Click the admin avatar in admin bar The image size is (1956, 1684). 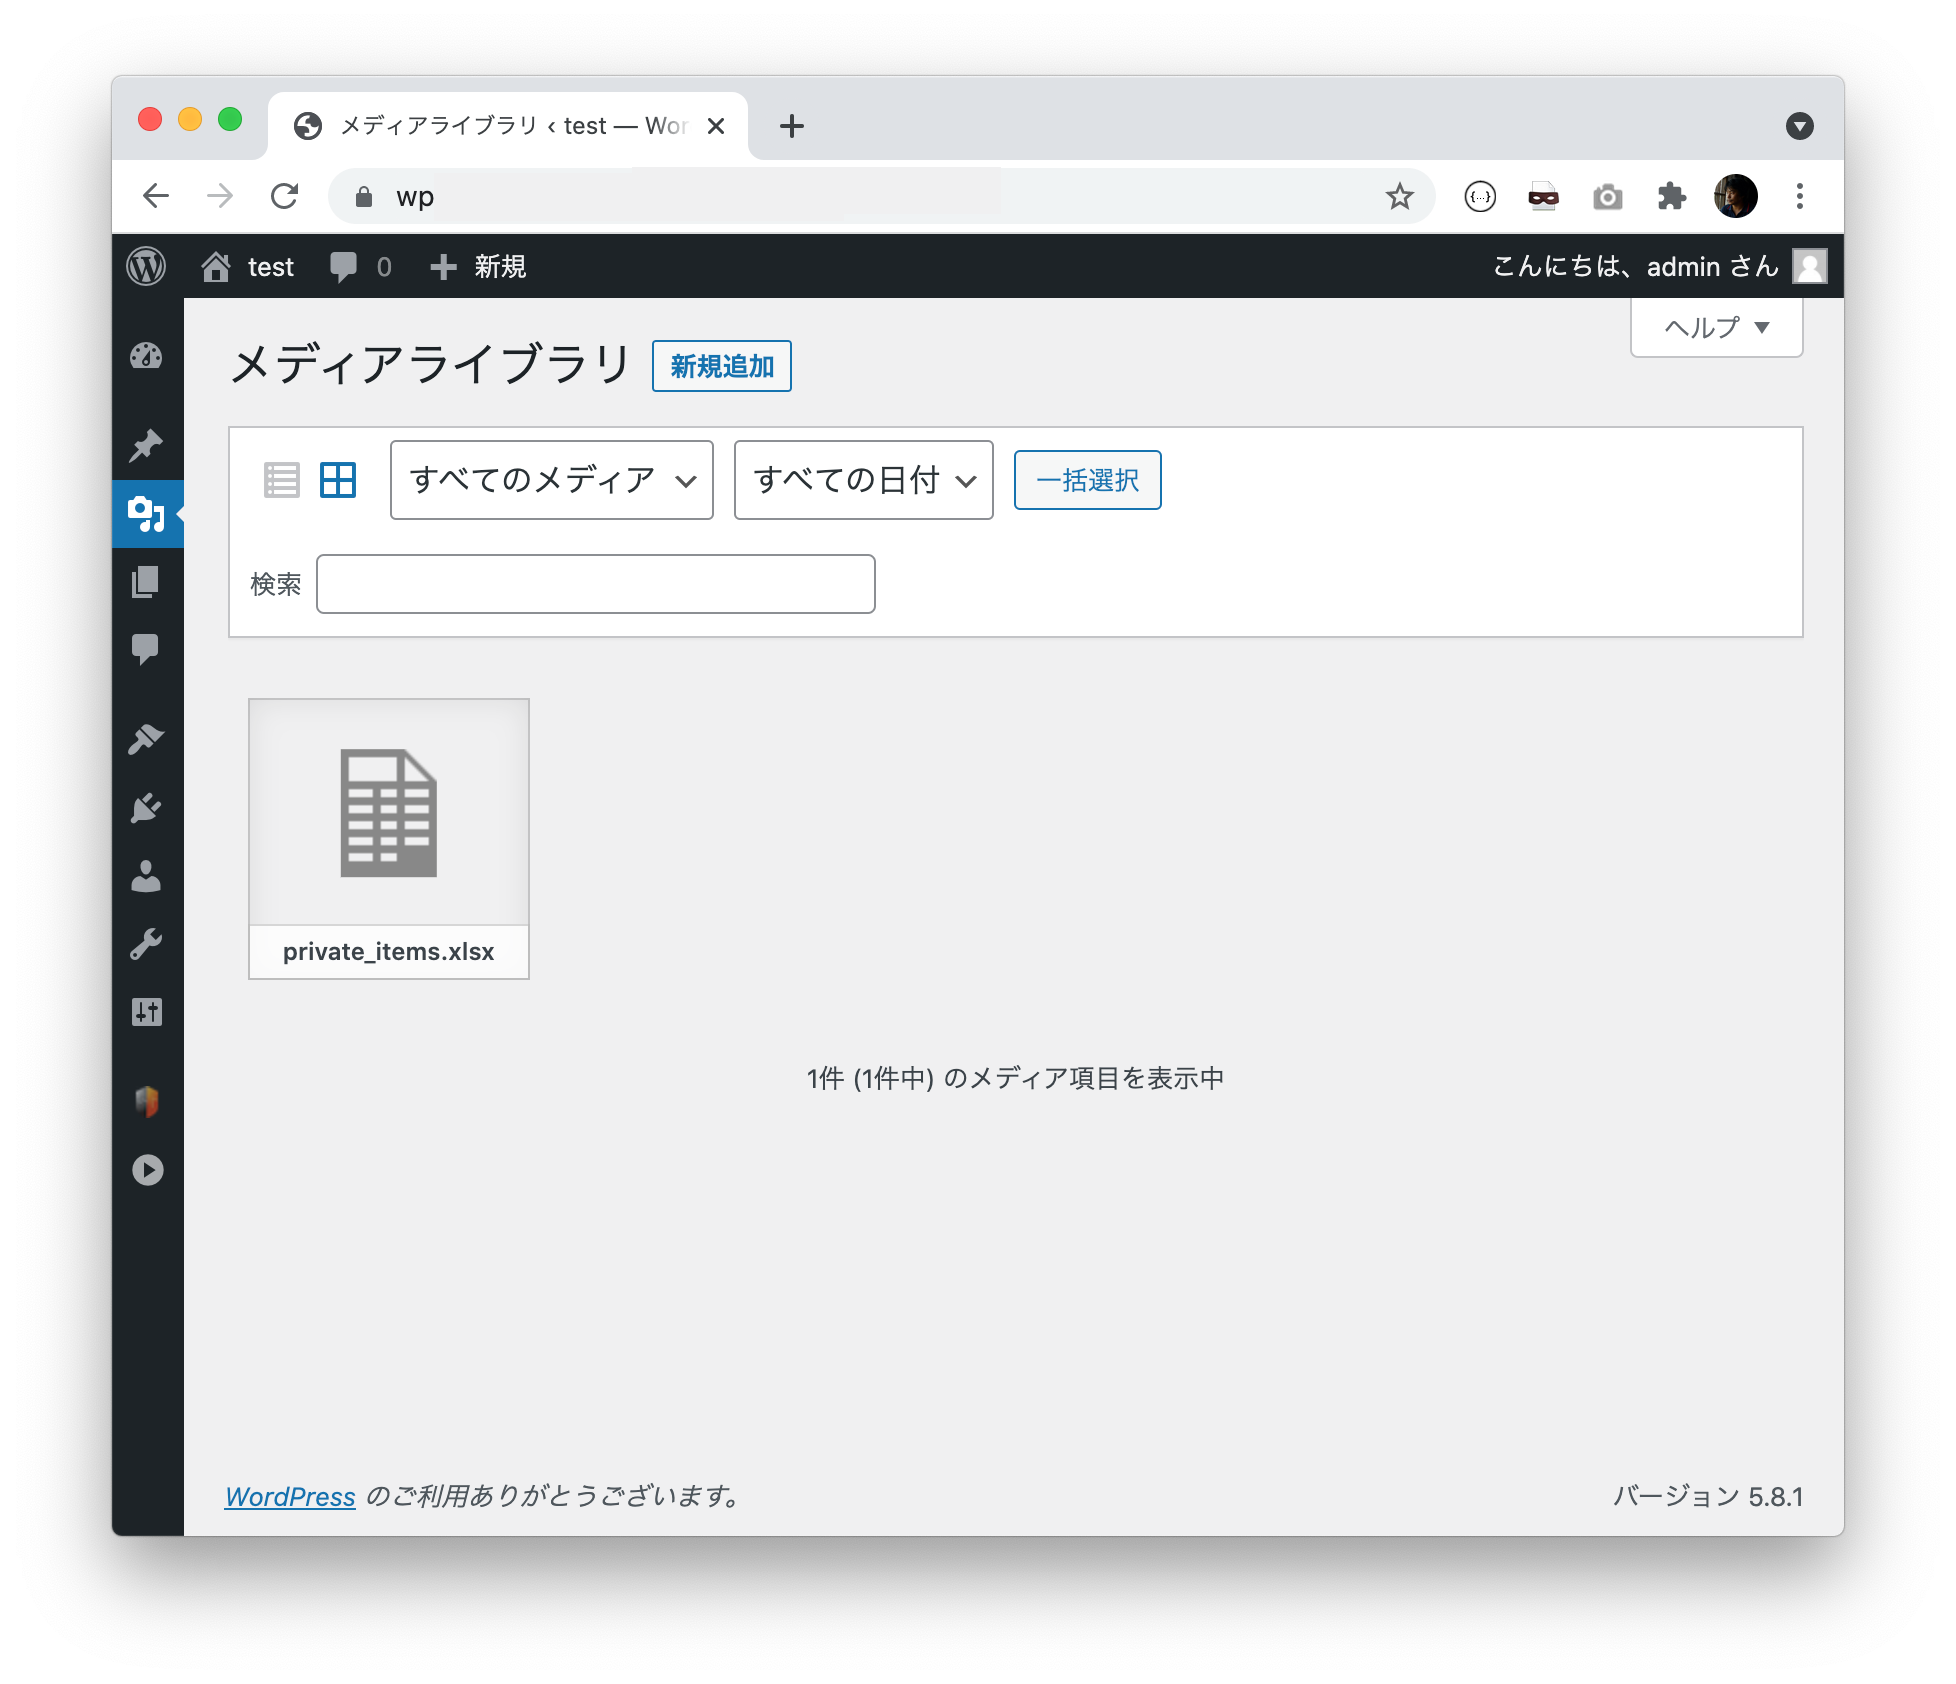(1810, 266)
